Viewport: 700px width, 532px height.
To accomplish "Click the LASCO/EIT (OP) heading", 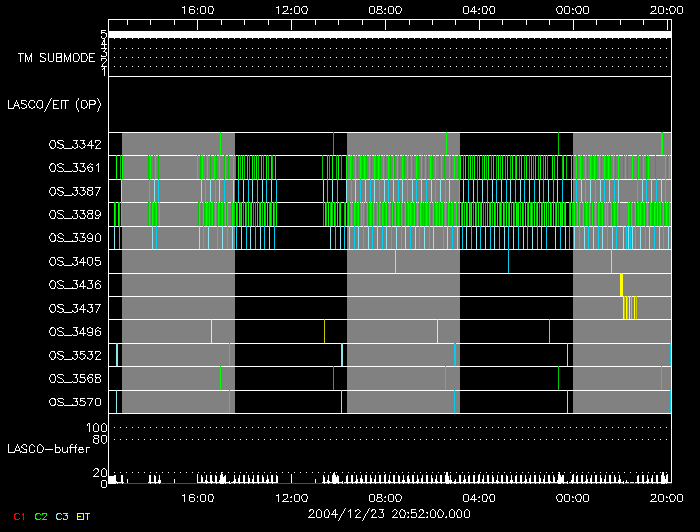I will (x=53, y=104).
